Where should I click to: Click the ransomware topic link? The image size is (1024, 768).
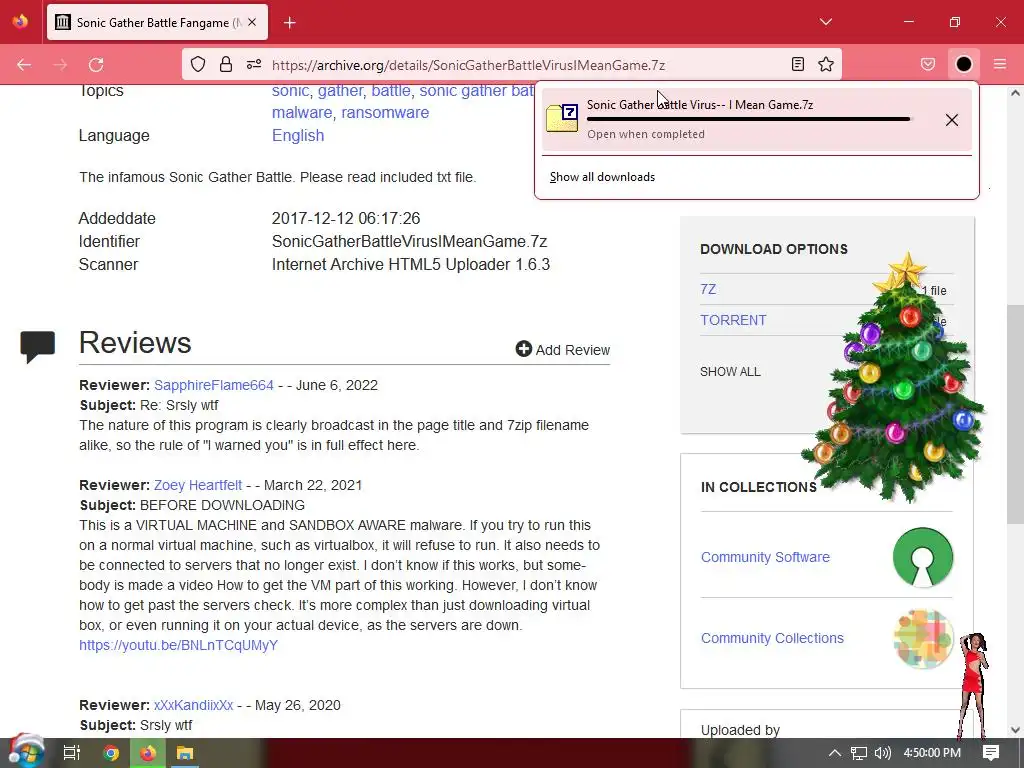click(x=385, y=112)
